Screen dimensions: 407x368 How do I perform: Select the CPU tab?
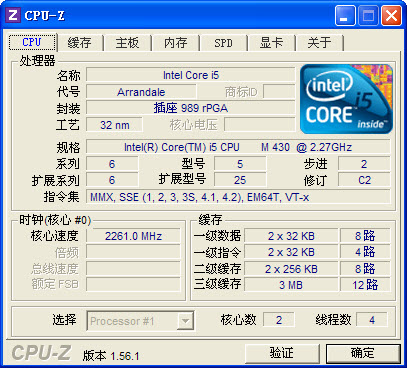pyautogui.click(x=32, y=42)
